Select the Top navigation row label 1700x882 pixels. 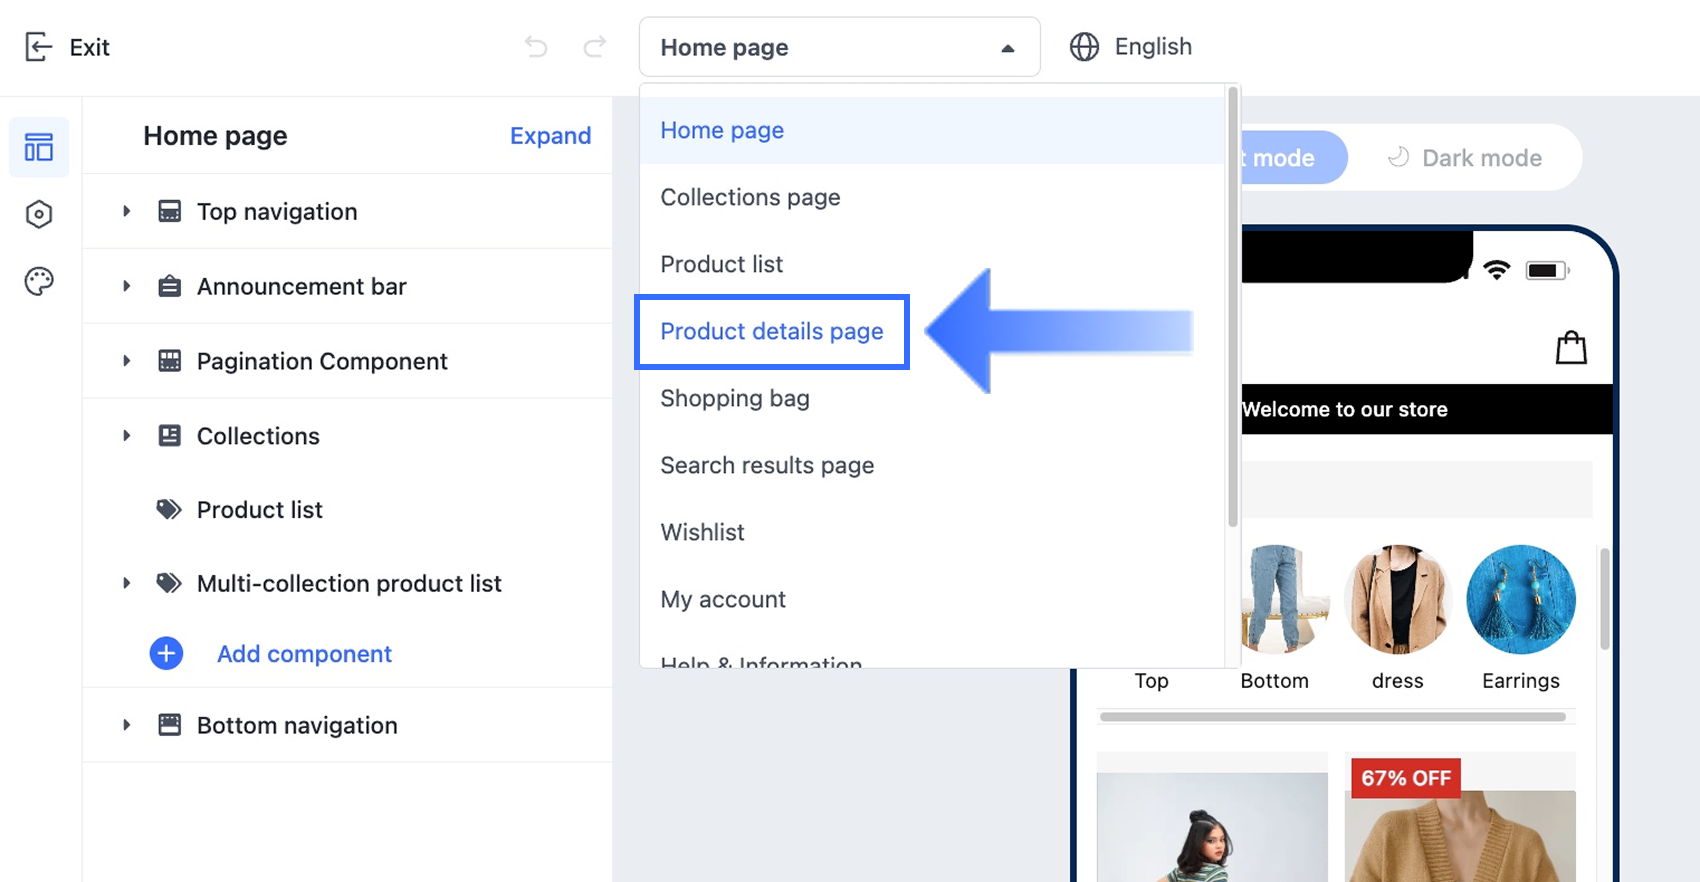point(277,211)
